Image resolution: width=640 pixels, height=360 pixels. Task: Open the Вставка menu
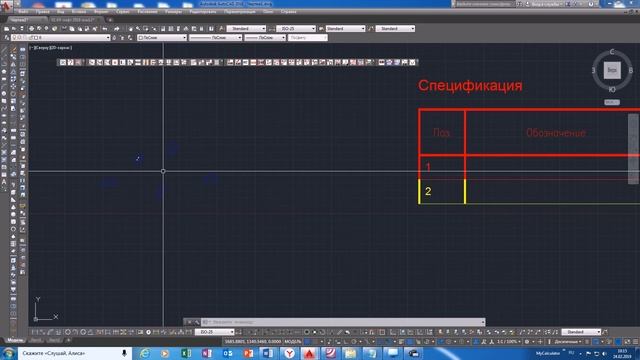79,12
